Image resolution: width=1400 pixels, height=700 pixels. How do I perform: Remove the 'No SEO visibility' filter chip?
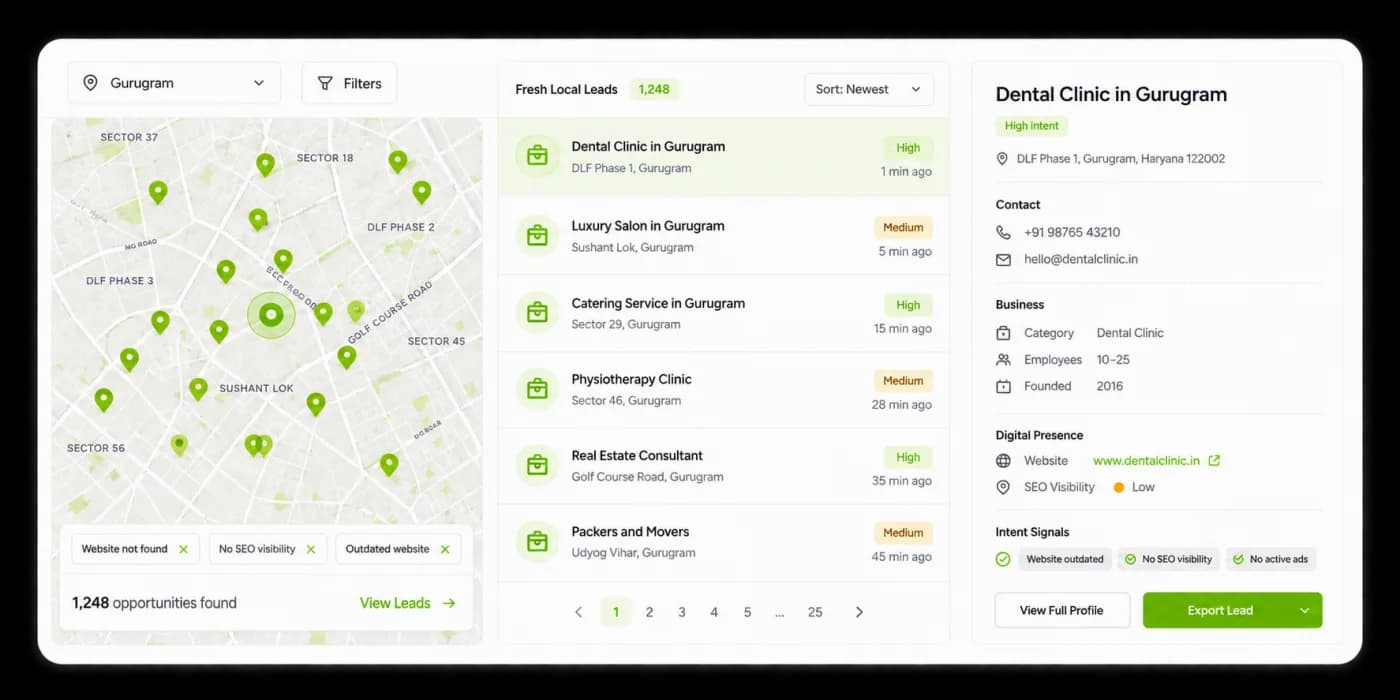310,549
